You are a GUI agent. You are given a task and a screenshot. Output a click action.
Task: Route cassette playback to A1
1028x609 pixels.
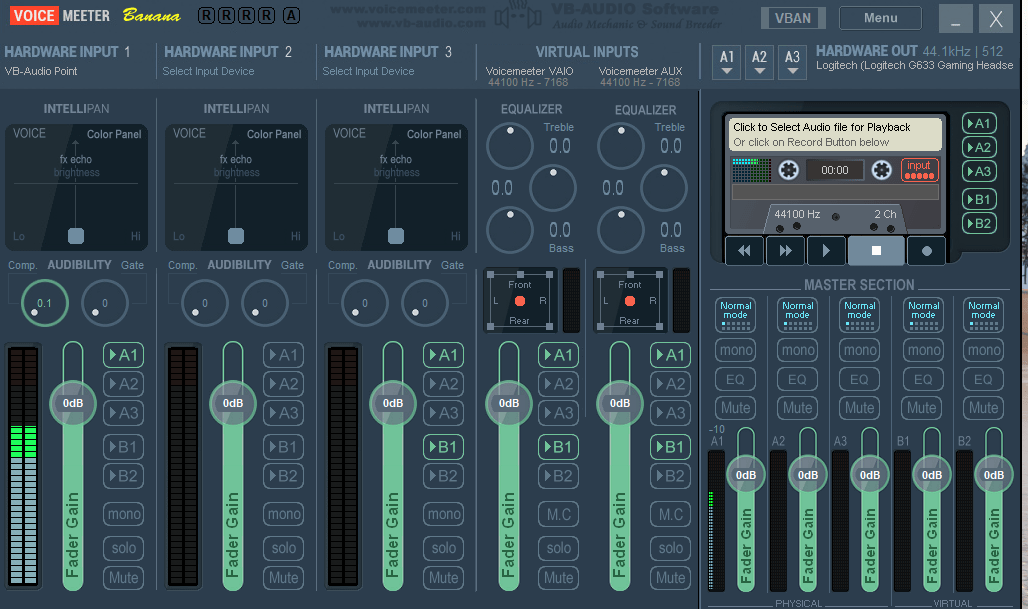click(x=979, y=123)
